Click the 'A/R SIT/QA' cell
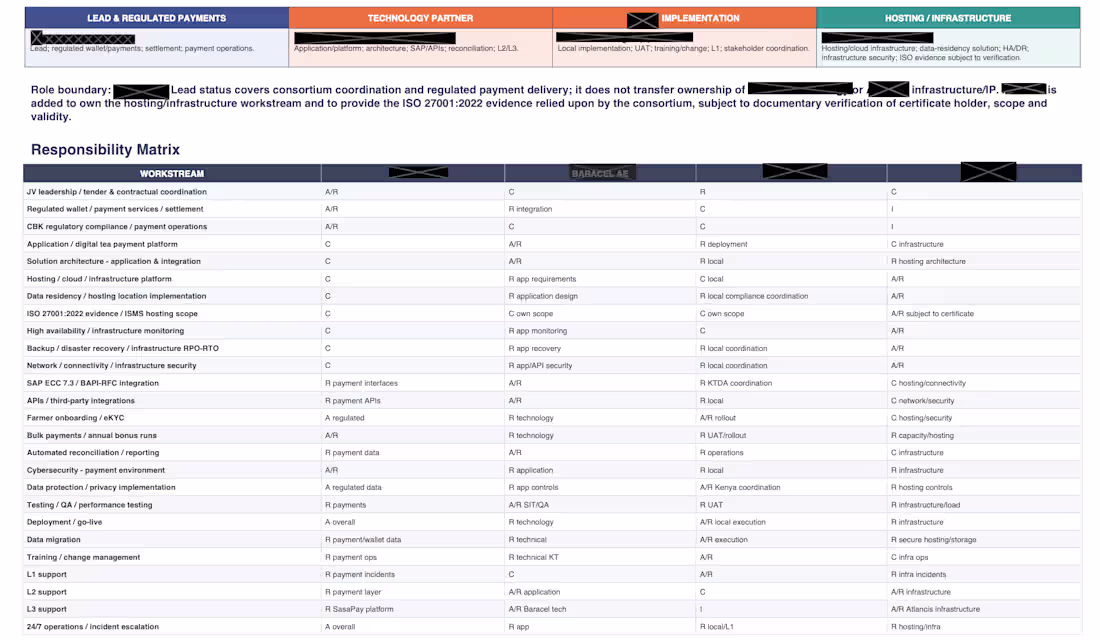 pyautogui.click(x=529, y=505)
